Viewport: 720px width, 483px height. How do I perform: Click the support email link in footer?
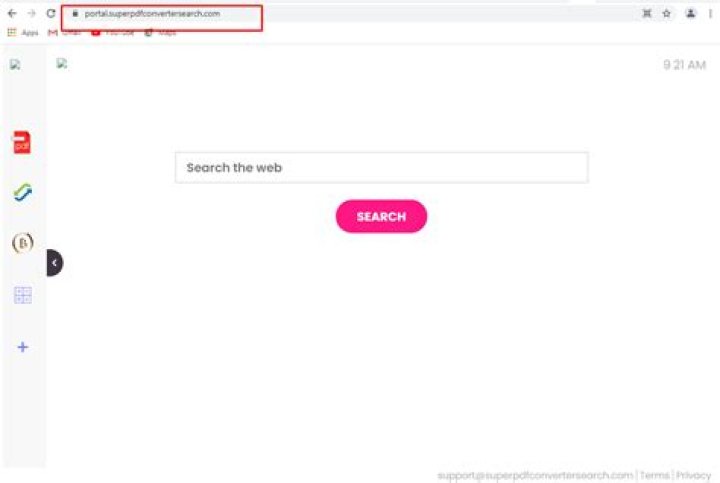pos(535,475)
